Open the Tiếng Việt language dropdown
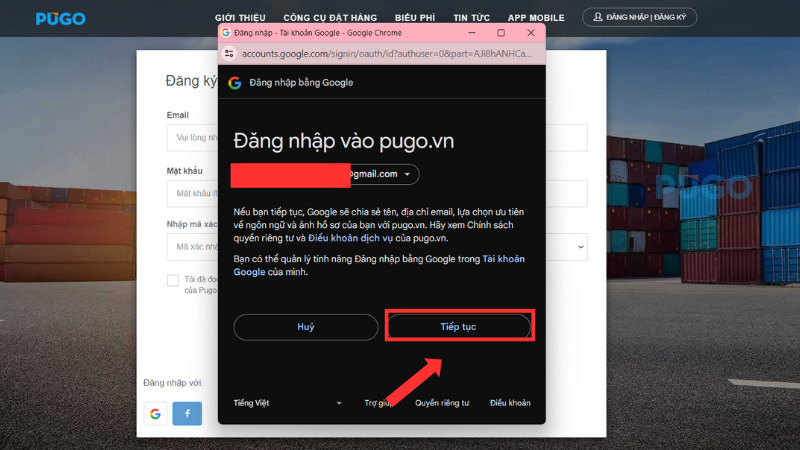Image resolution: width=800 pixels, height=450 pixels. (x=288, y=403)
